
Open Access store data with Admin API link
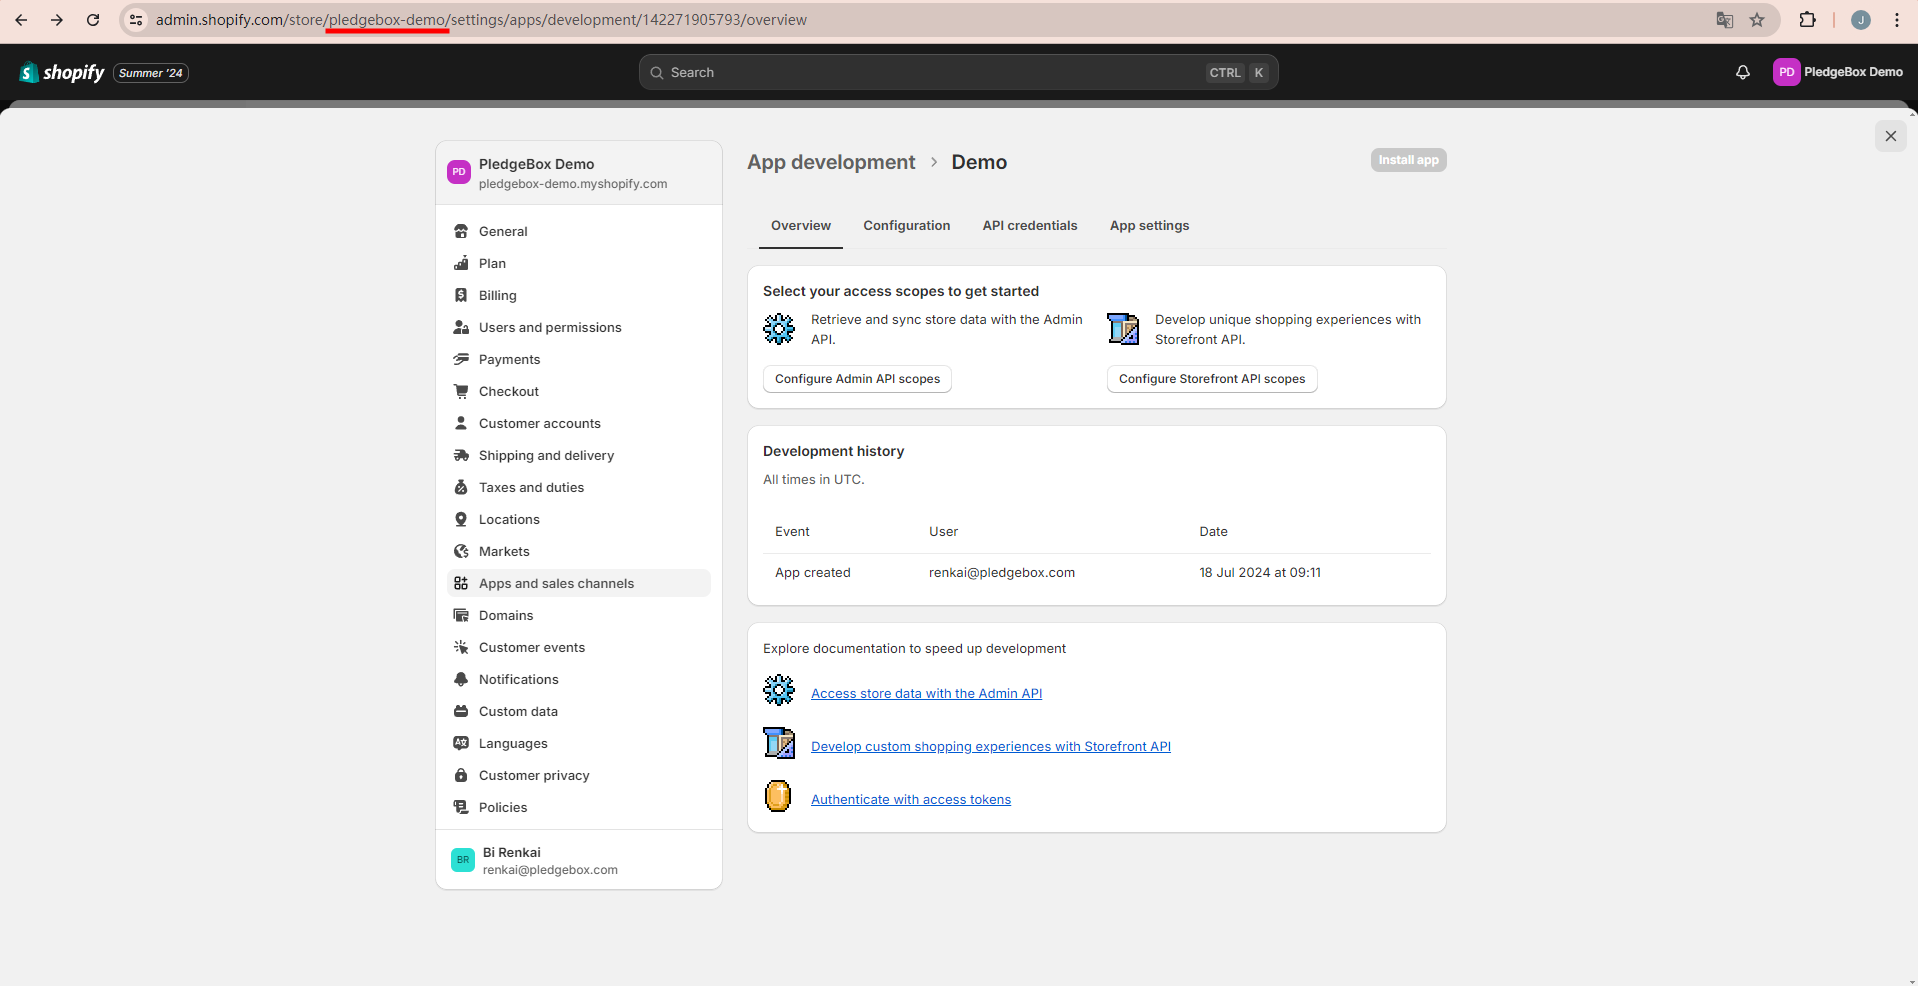click(927, 694)
